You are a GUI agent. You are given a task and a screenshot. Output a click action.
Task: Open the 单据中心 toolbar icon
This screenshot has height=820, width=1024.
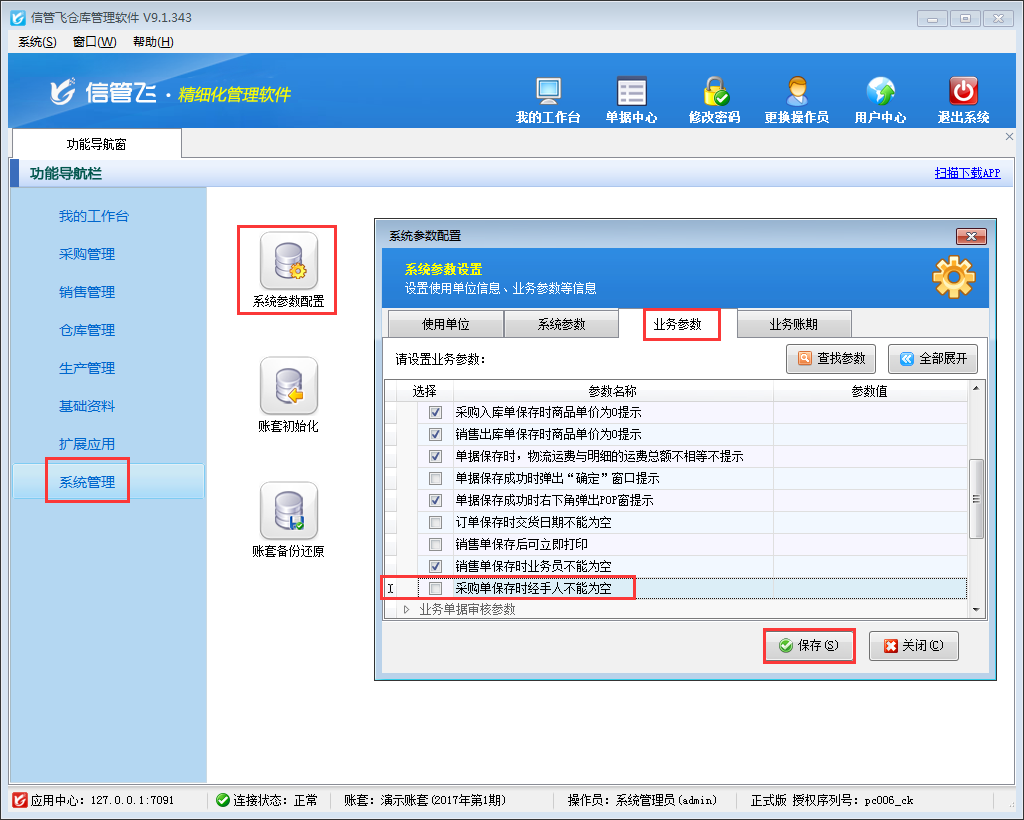pos(631,92)
